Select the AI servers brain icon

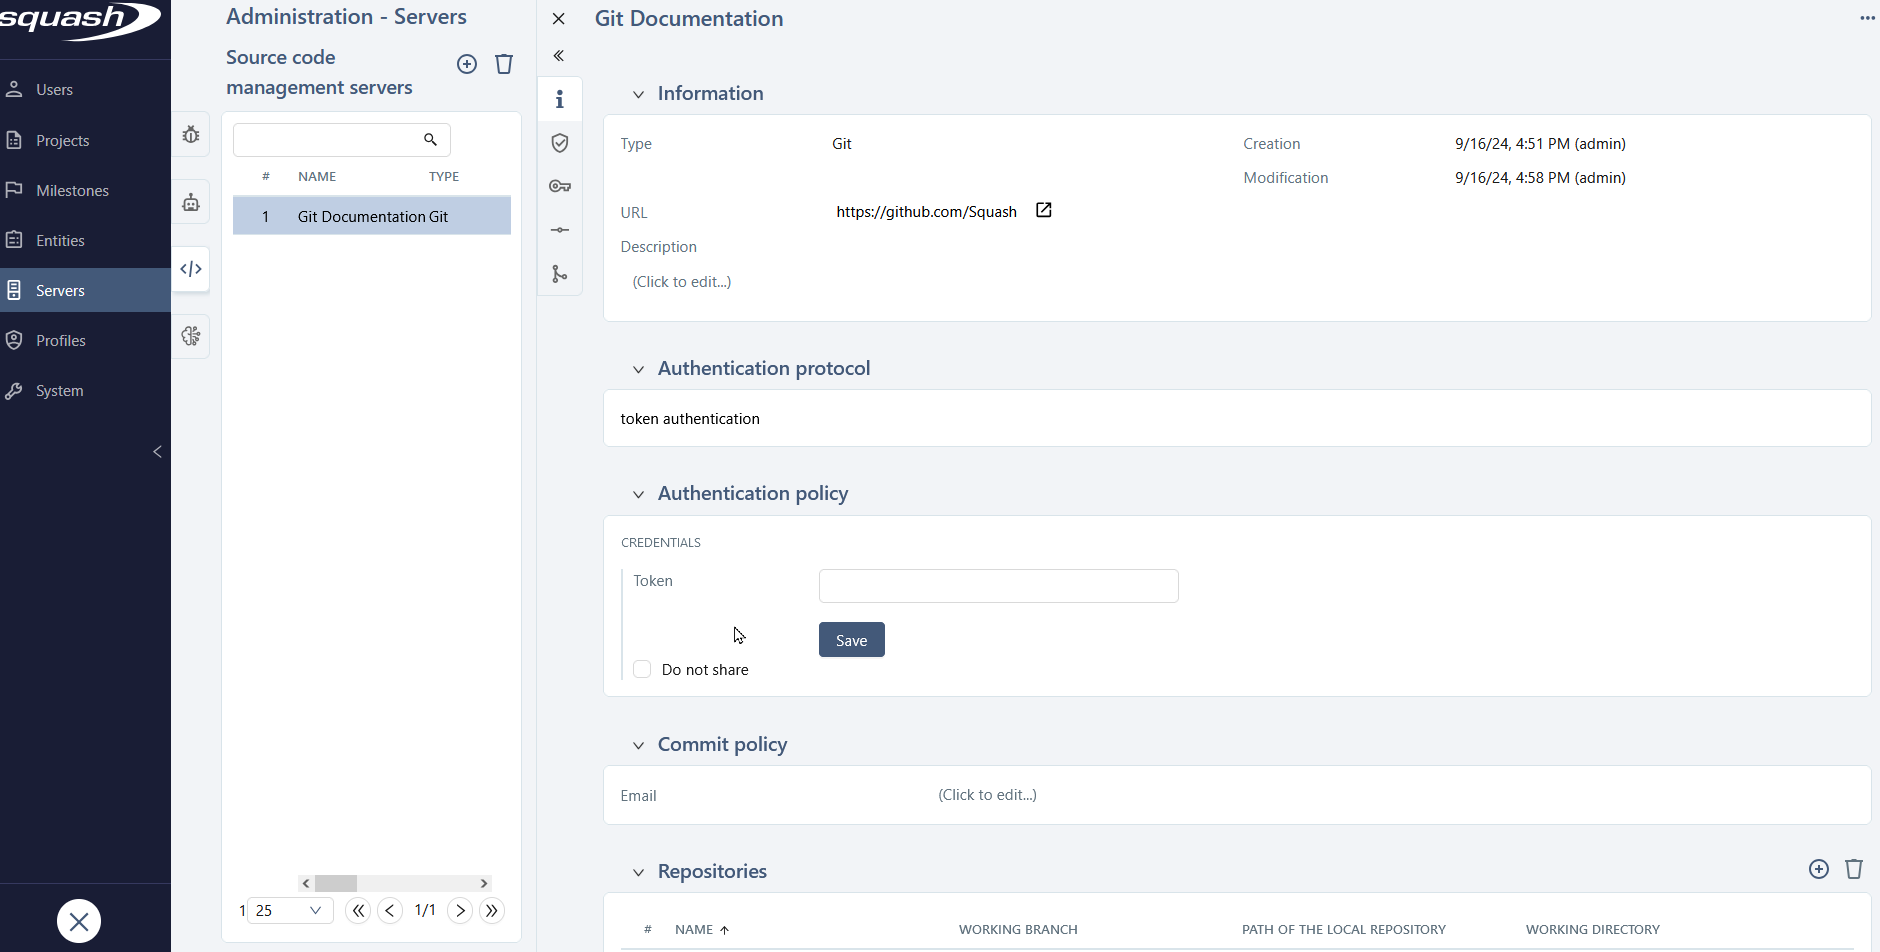coord(191,336)
